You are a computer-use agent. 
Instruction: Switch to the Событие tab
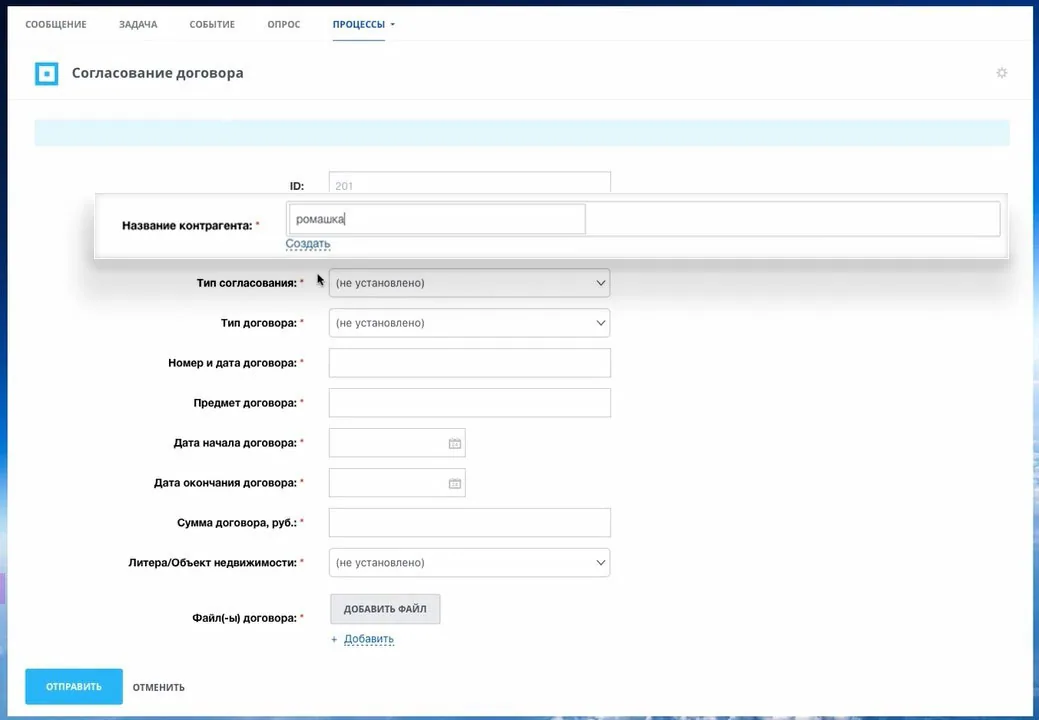(x=212, y=25)
